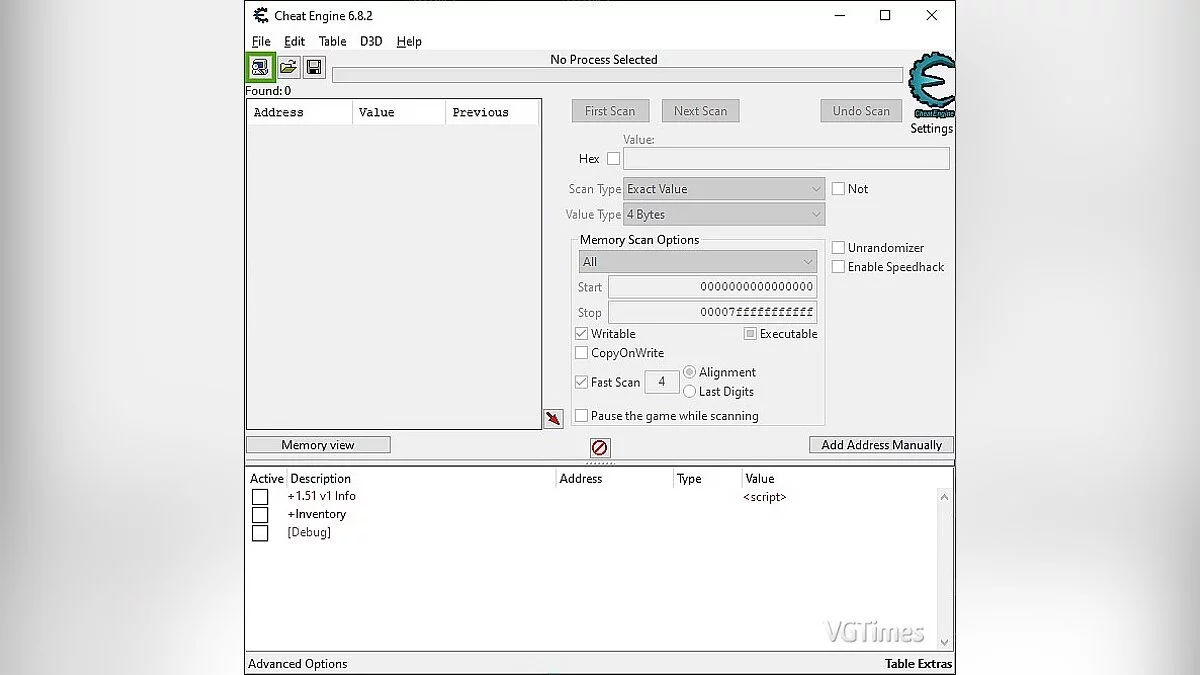
Task: Open the Table menu
Action: pyautogui.click(x=332, y=41)
